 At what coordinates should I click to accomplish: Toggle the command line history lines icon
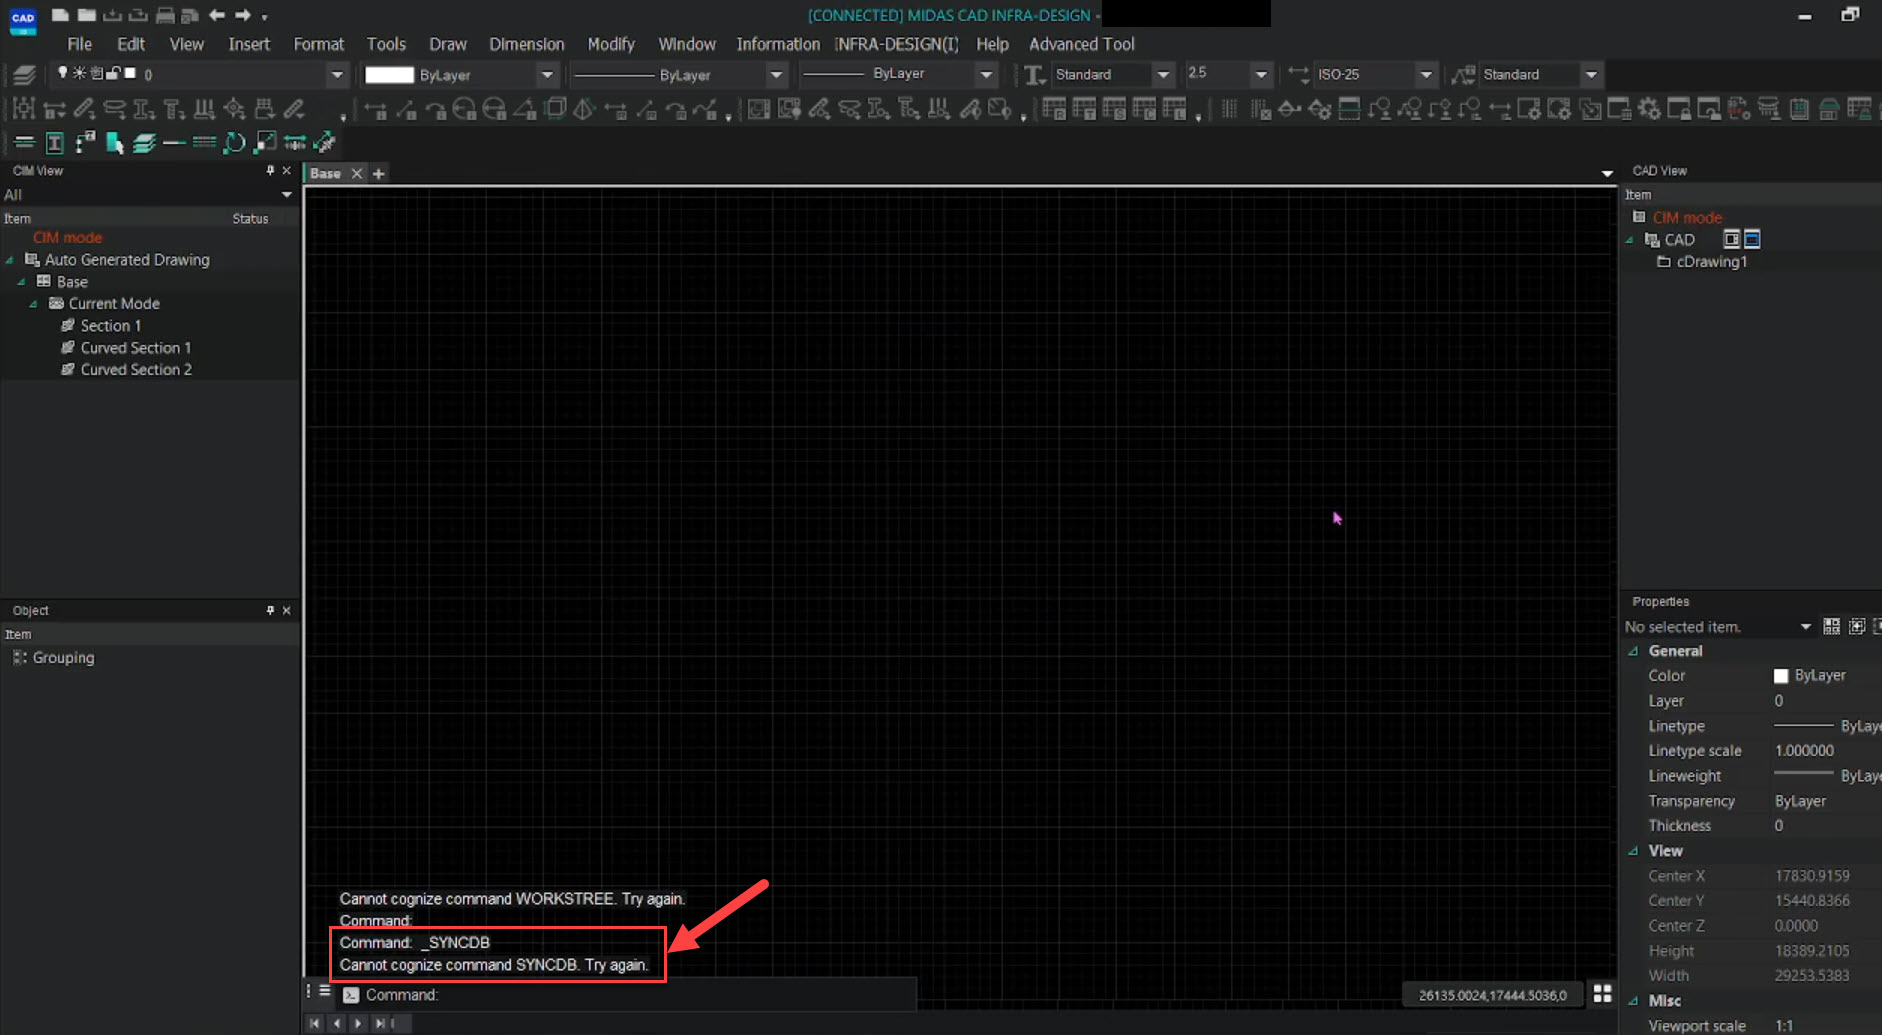[x=325, y=991]
